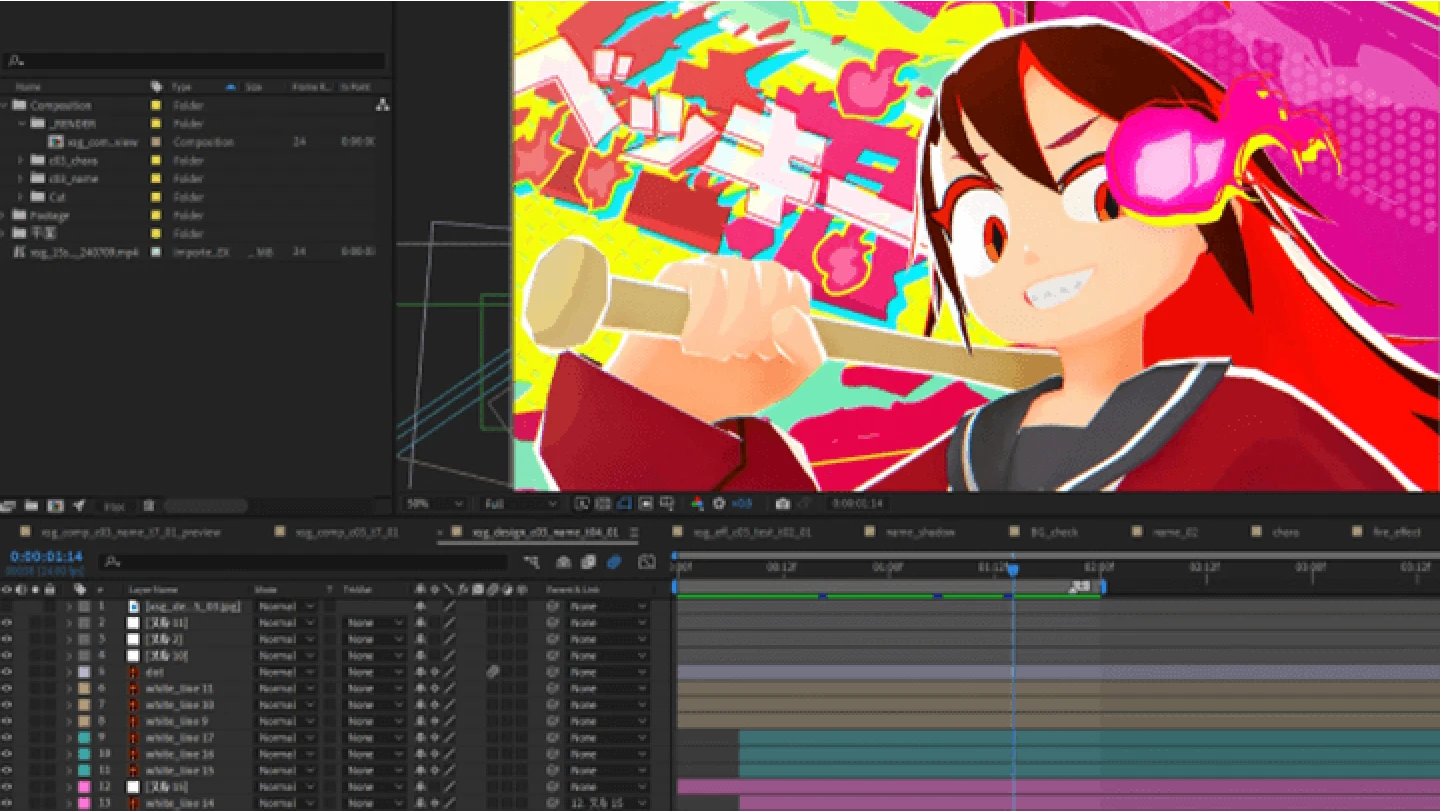1440x811 pixels.
Task: Click pick whip icon for white_line 11 layer
Action: pos(552,688)
